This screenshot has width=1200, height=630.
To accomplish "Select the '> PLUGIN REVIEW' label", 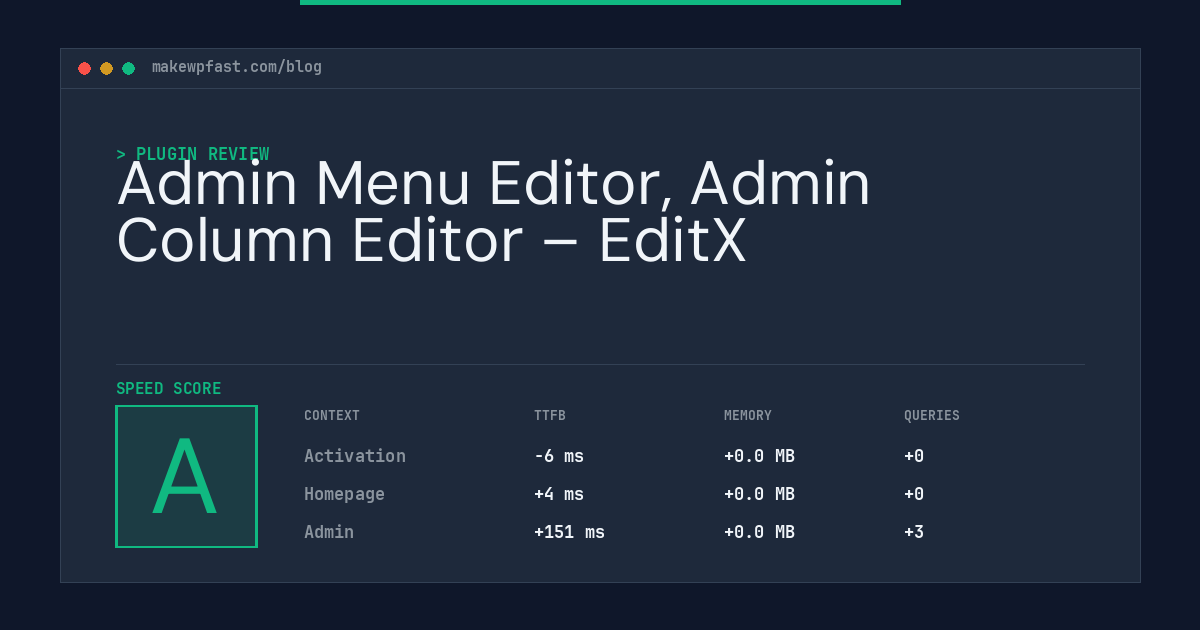I will tap(192, 154).
